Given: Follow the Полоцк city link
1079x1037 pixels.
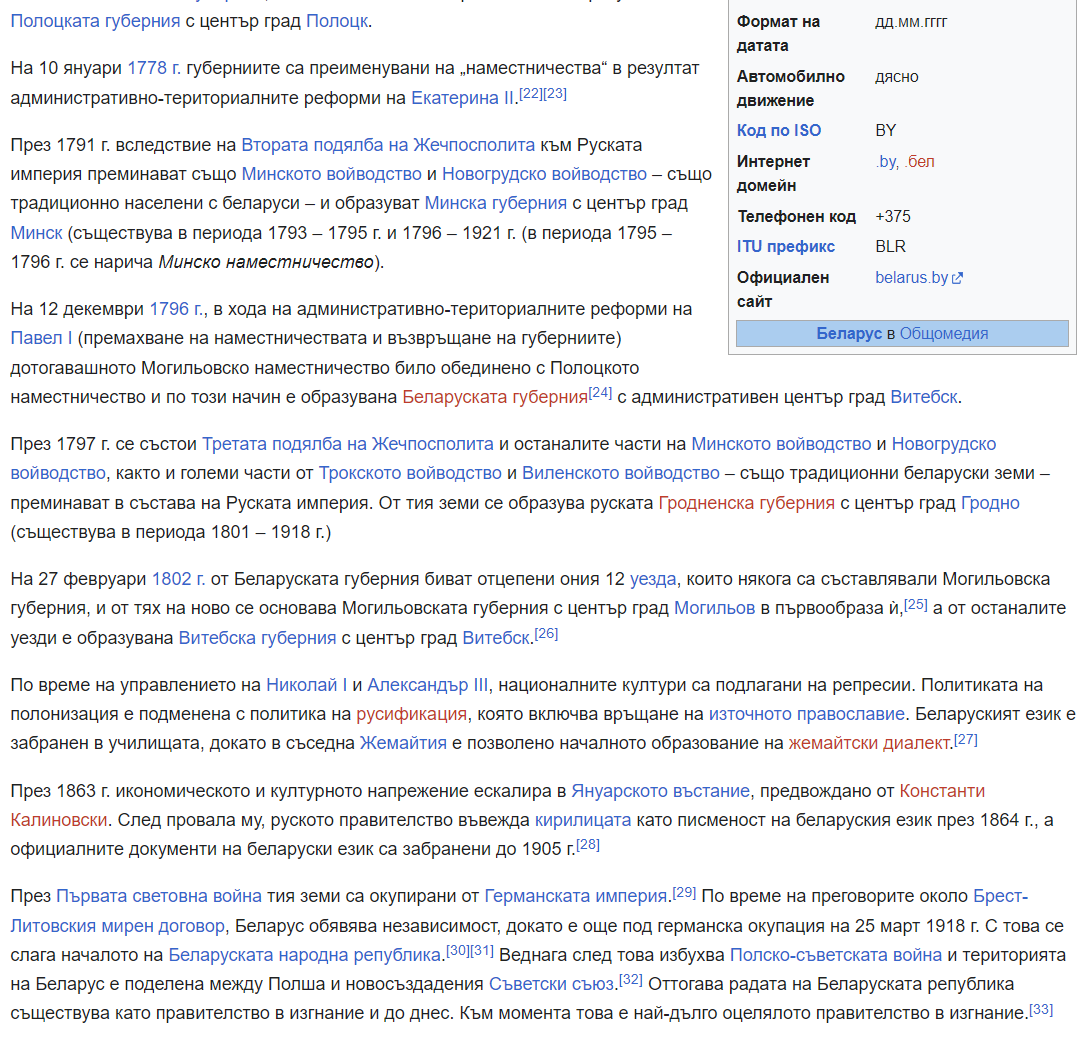Looking at the screenshot, I should 337,21.
